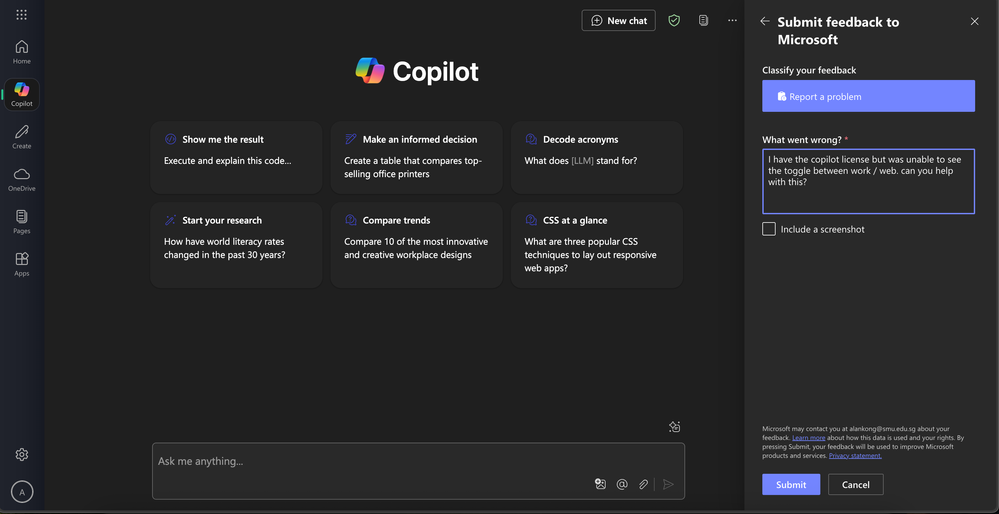Submit the feedback

pos(791,485)
